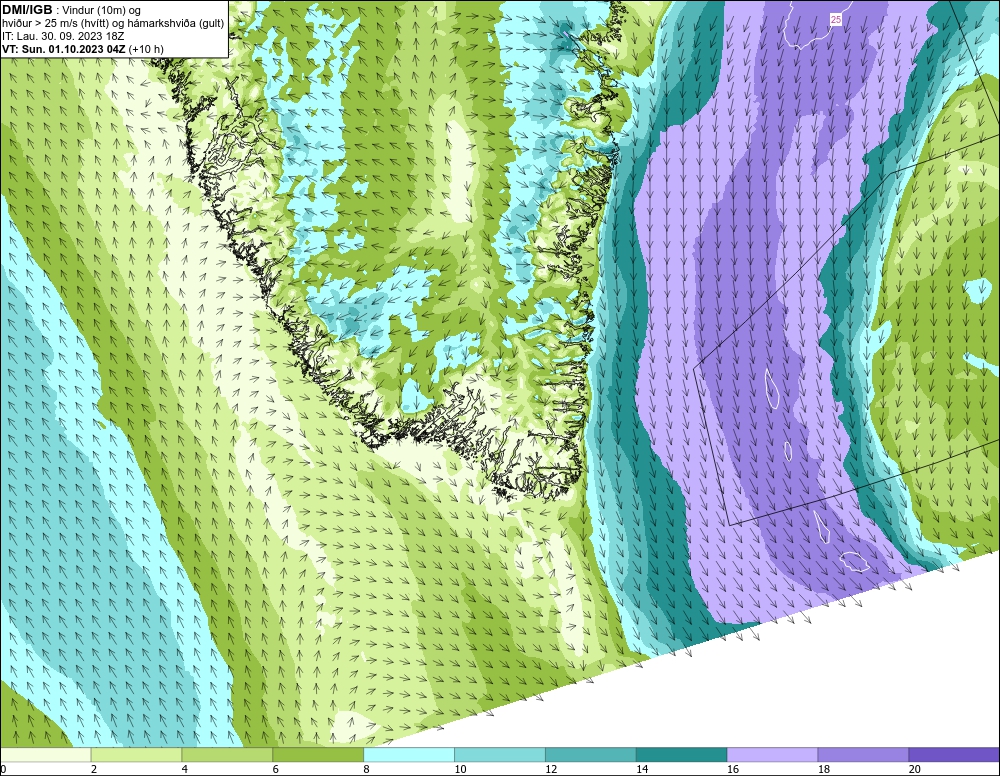Viewport: 1000px width, 776px height.
Task: Click the 18–20 m/s purple legend swatch
Action: [864, 755]
